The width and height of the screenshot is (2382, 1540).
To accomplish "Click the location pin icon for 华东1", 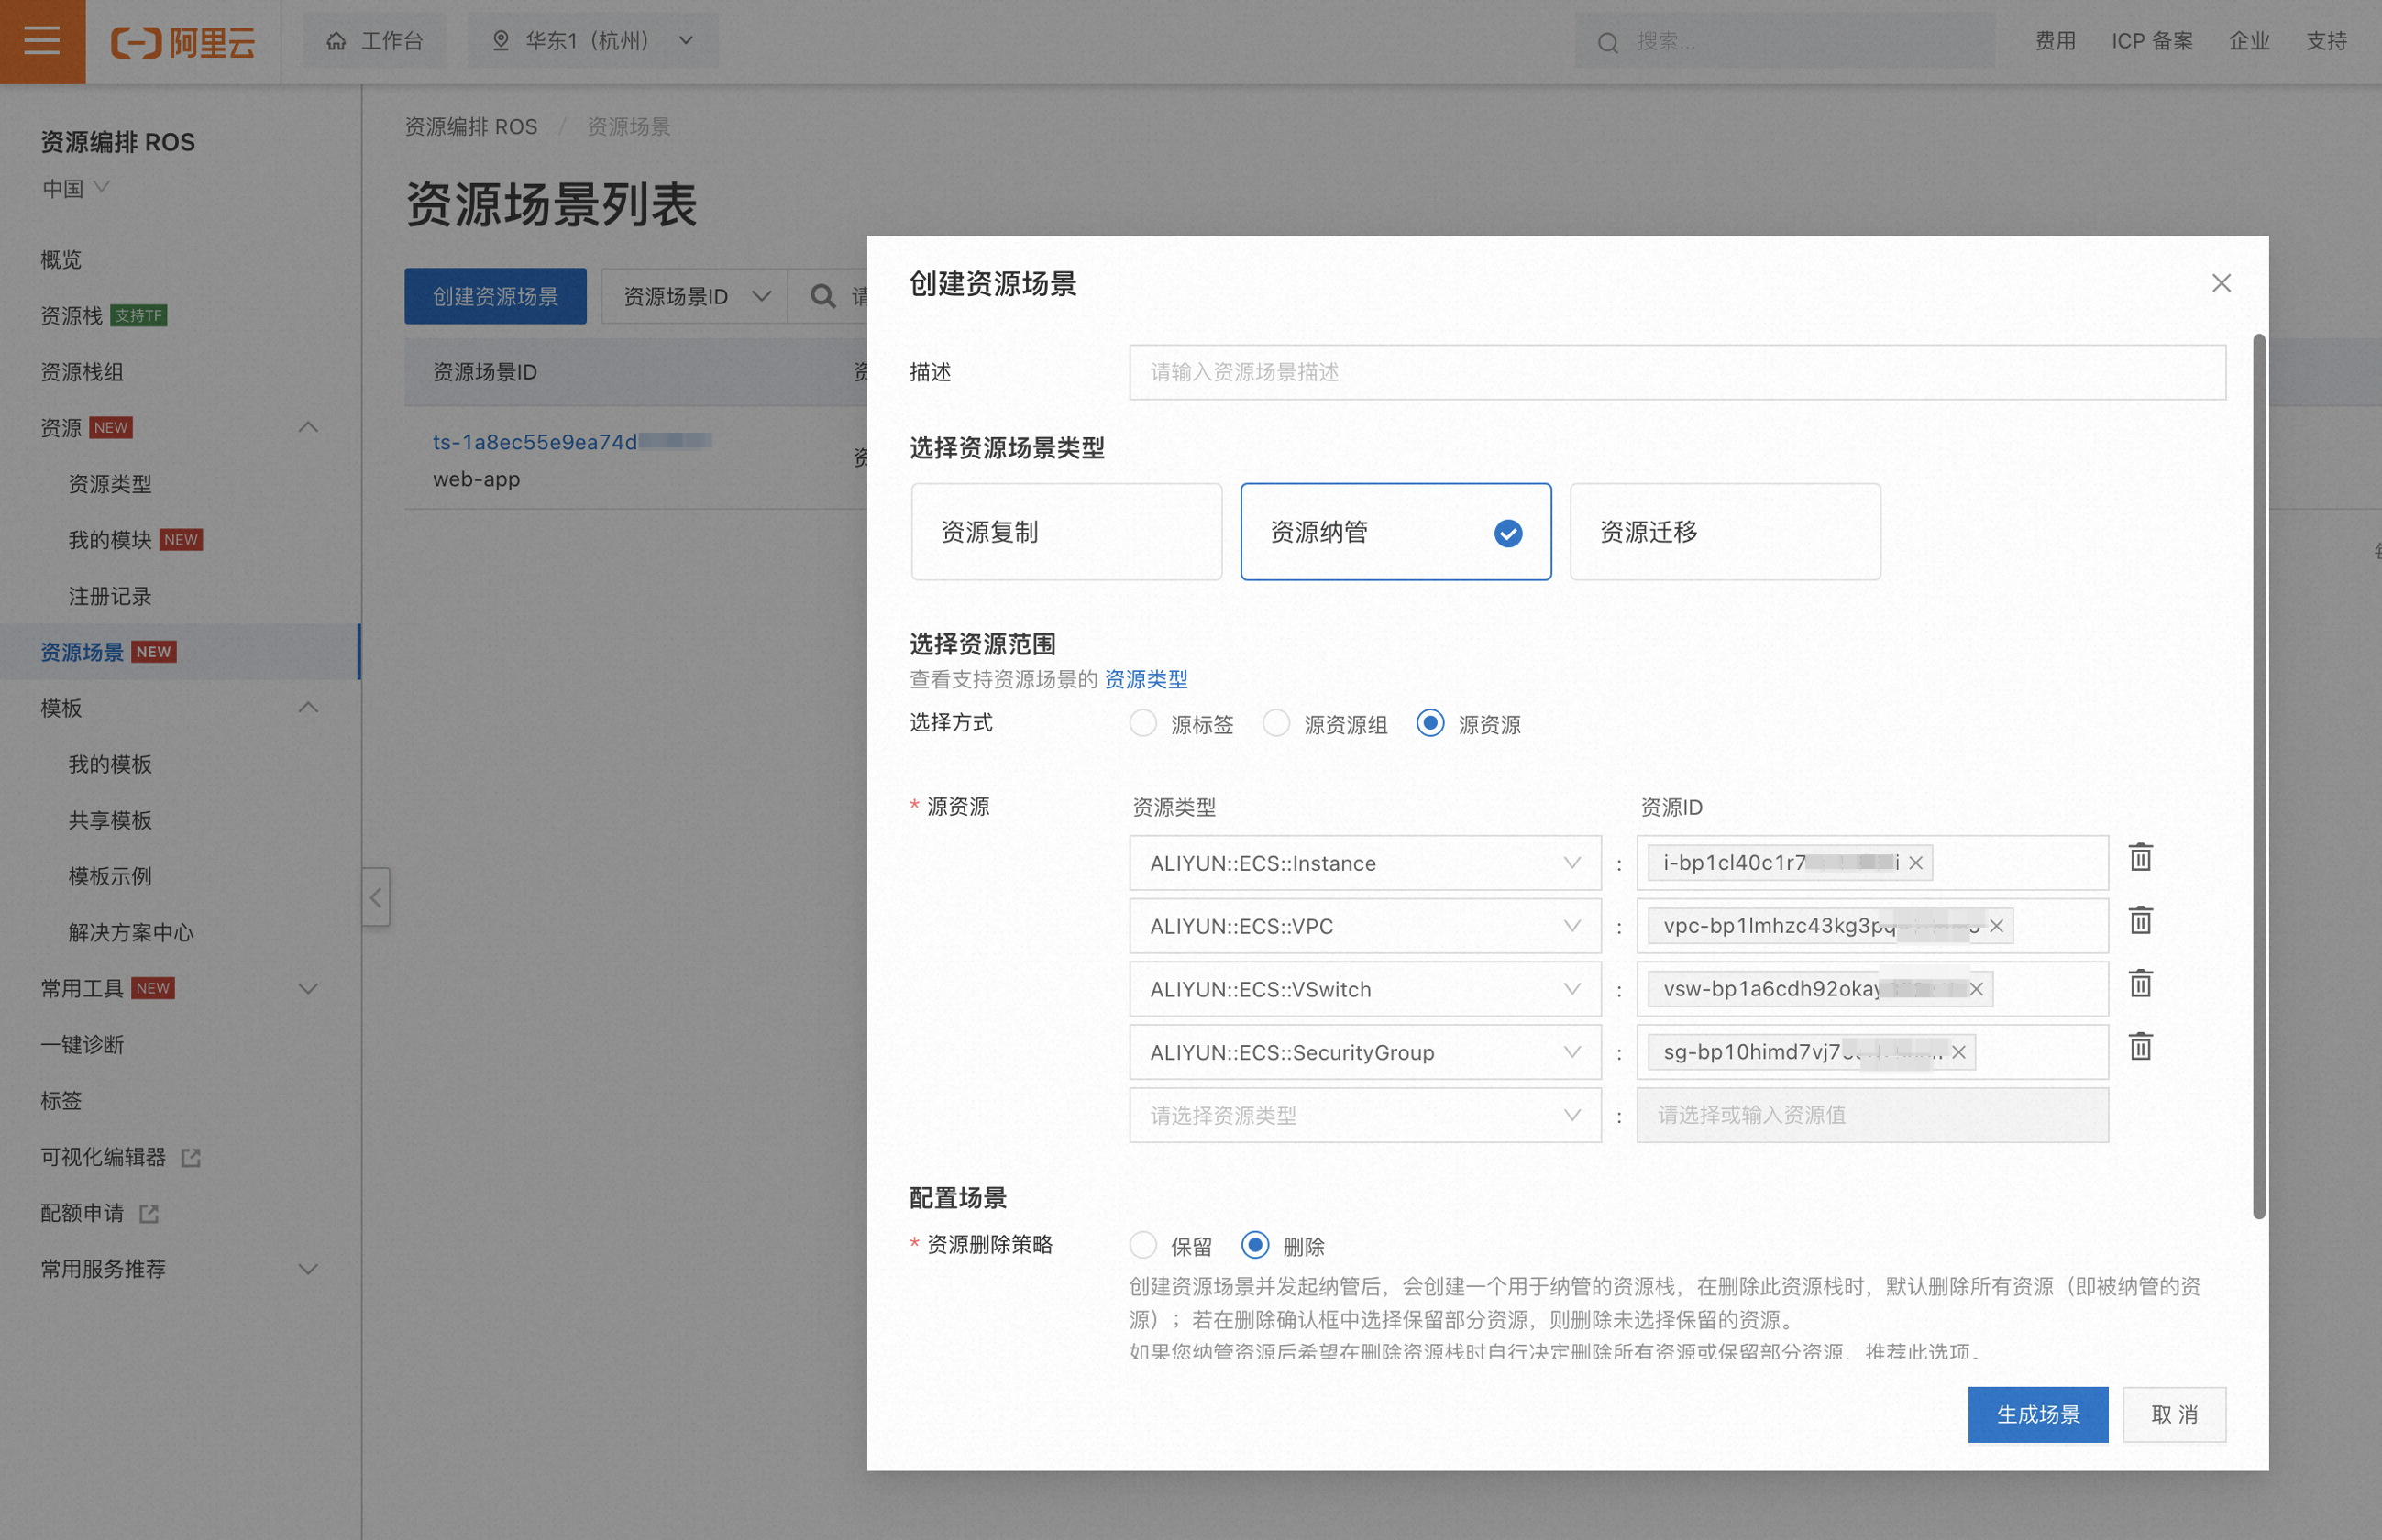I will 501,41.
